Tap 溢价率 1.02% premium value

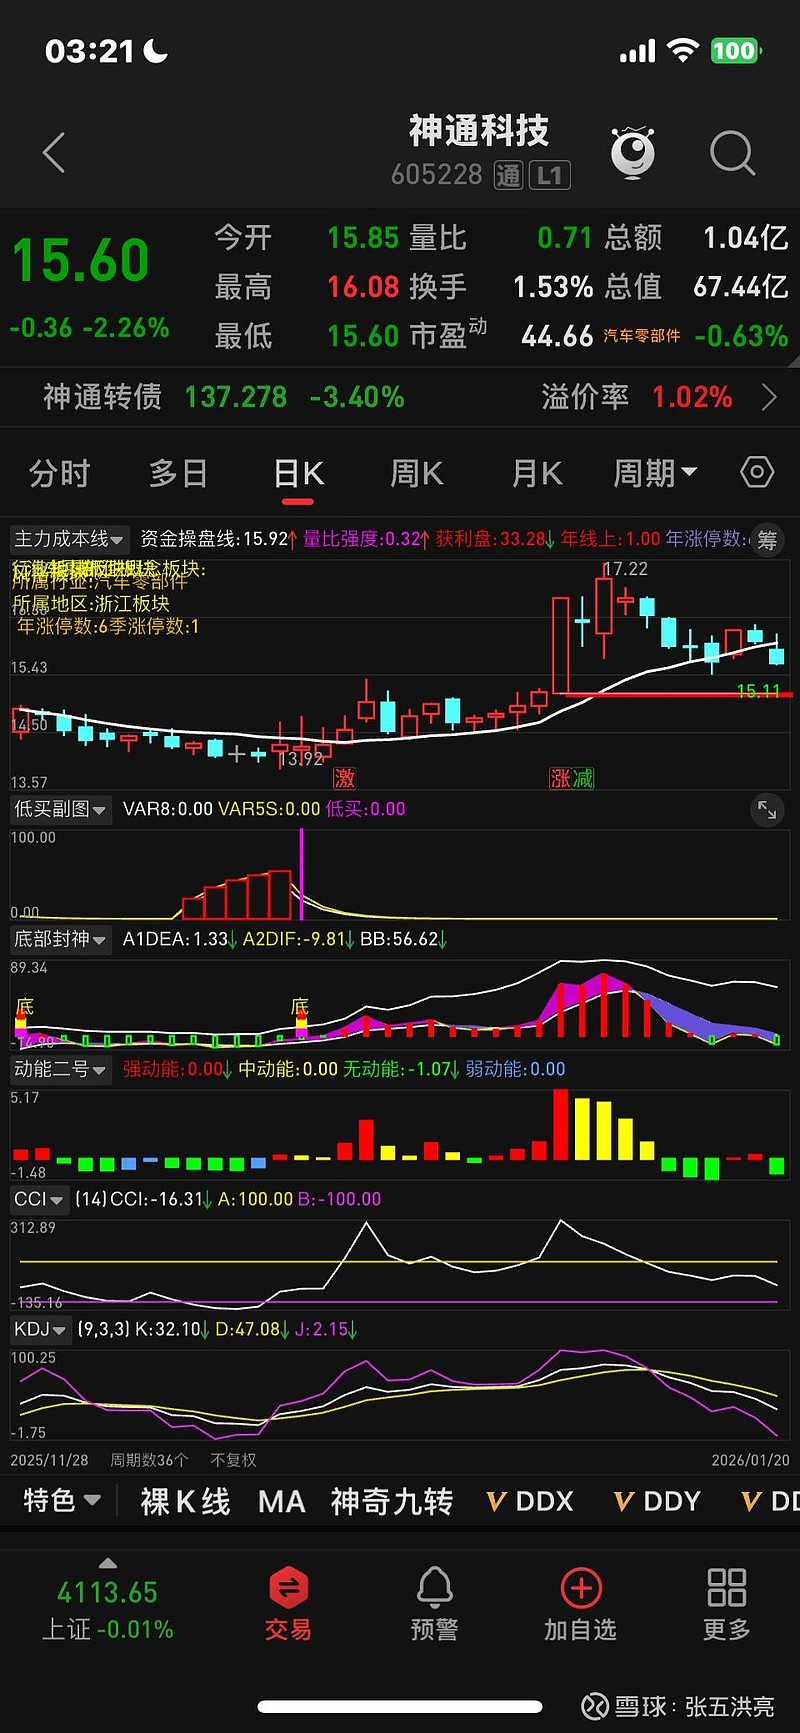pos(692,397)
